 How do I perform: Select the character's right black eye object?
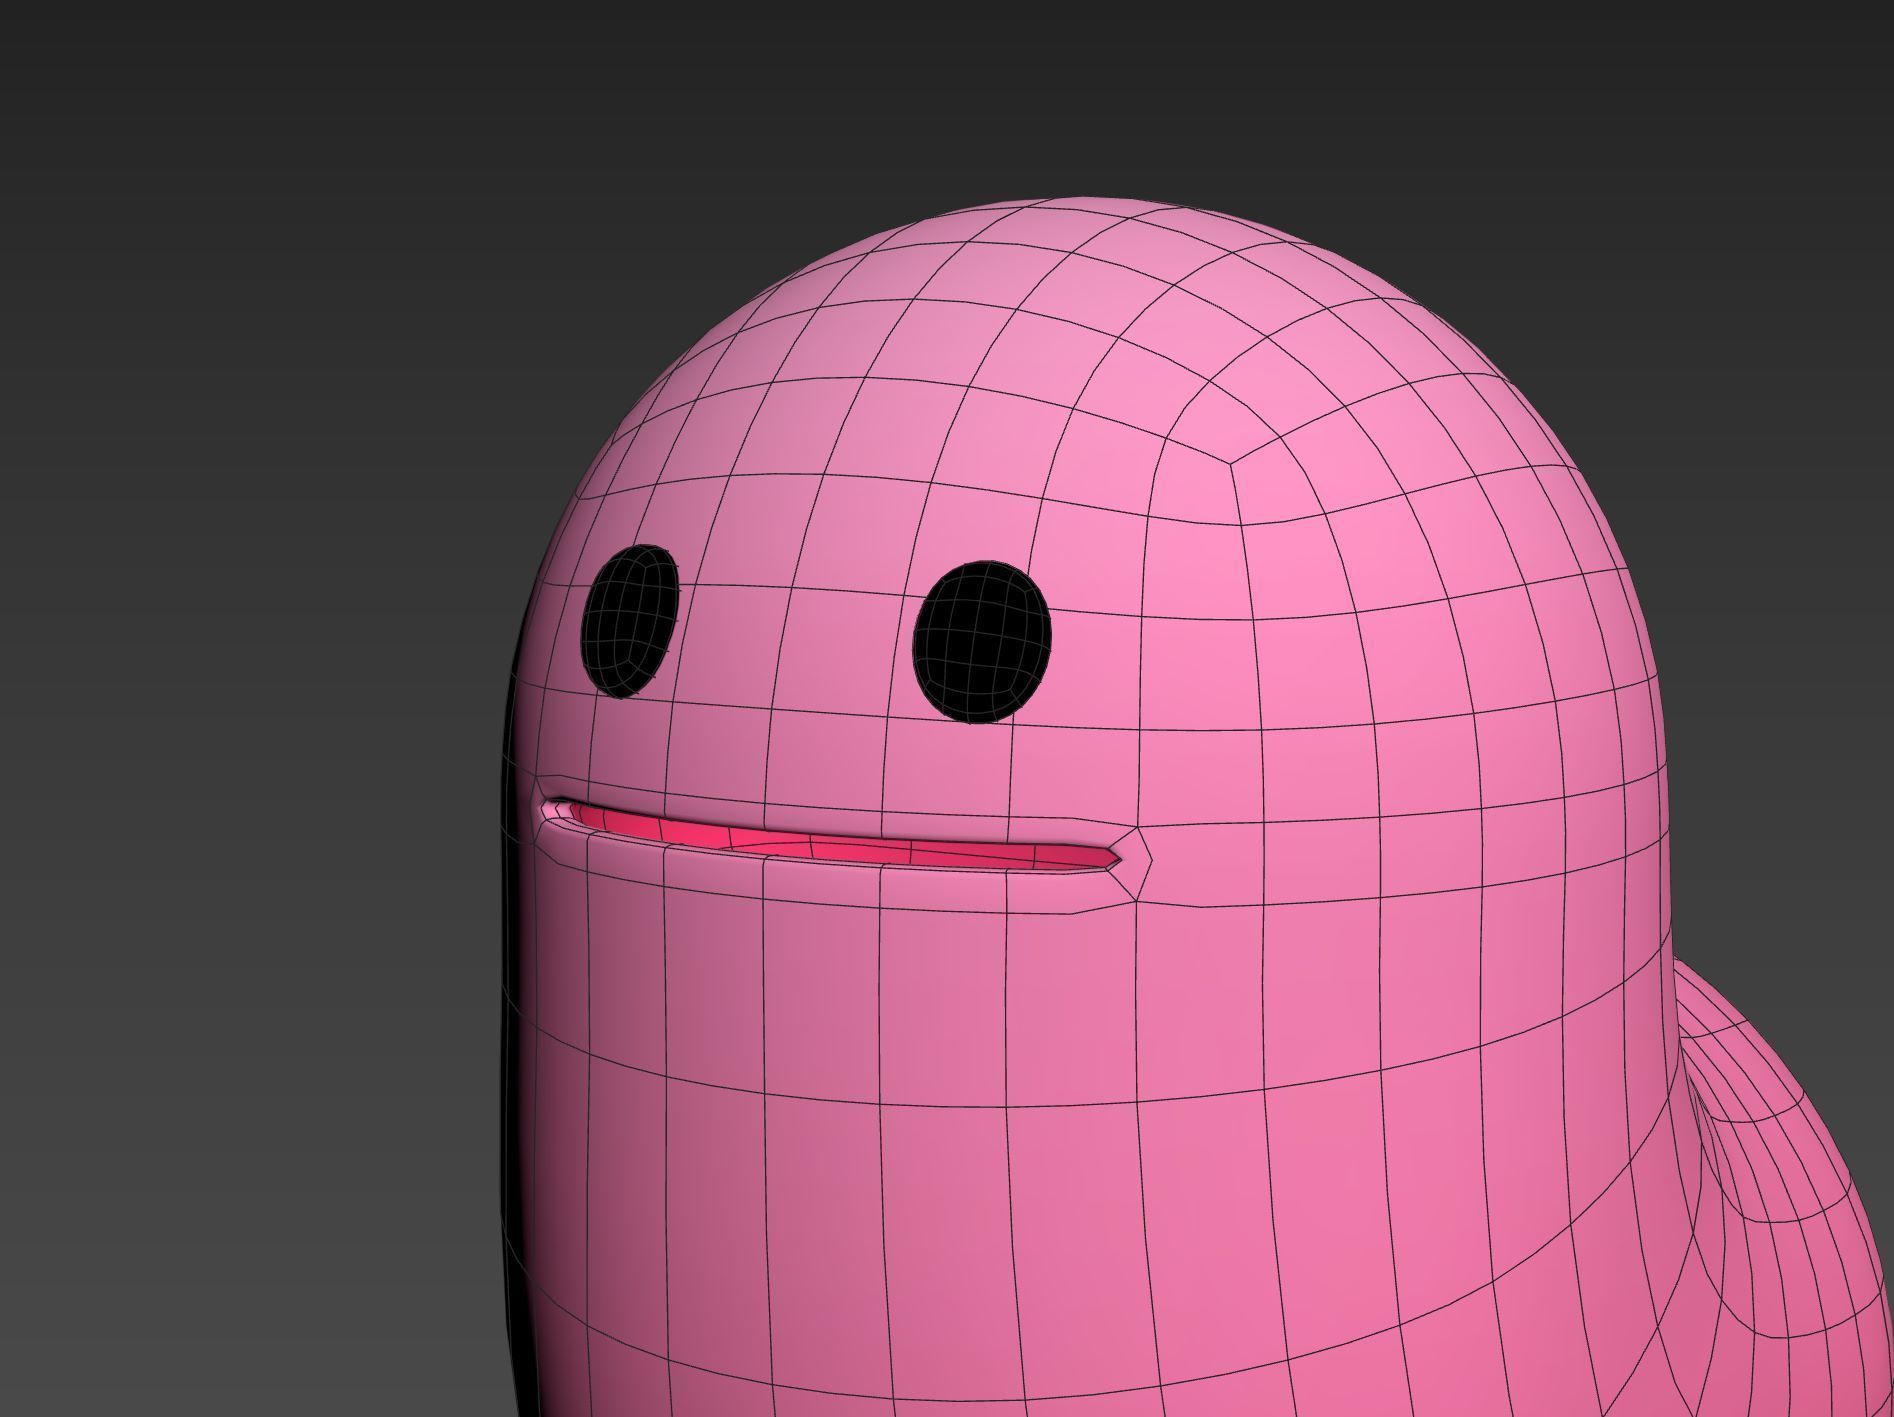tap(982, 642)
